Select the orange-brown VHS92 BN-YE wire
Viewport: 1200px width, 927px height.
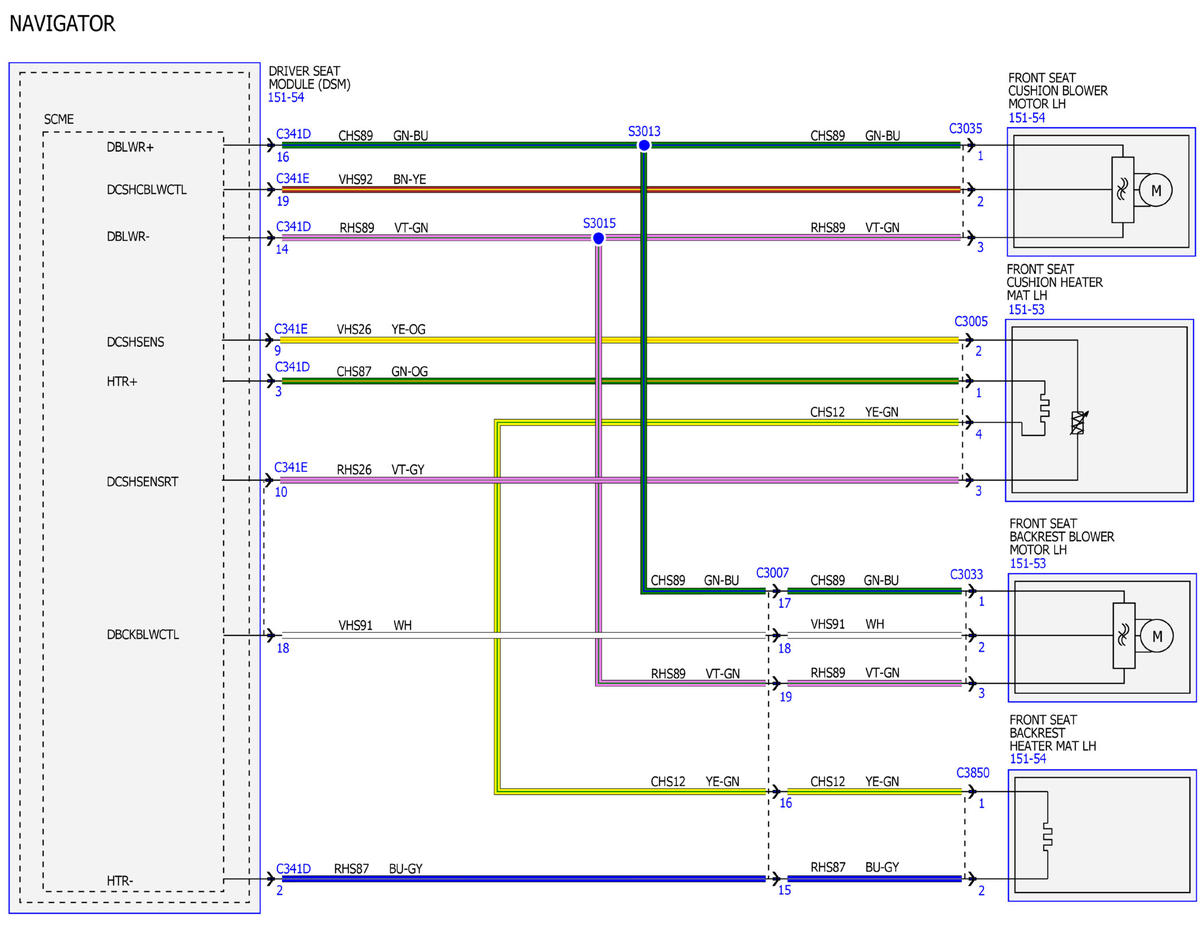pyautogui.click(x=621, y=189)
